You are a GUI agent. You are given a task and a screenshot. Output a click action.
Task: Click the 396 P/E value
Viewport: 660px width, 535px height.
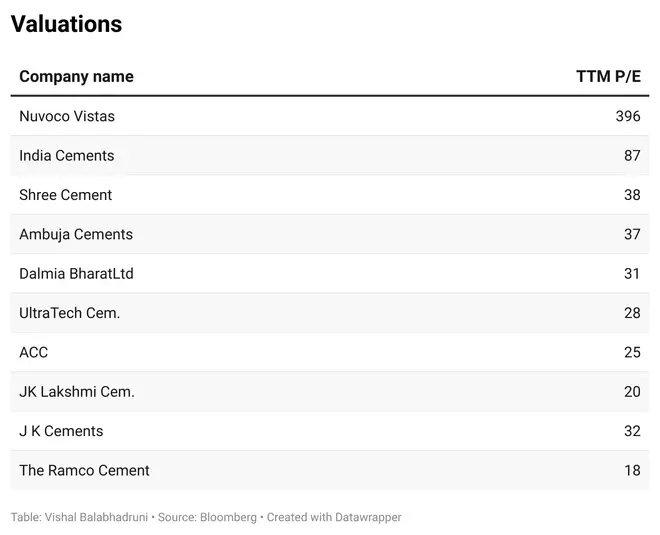click(x=628, y=116)
